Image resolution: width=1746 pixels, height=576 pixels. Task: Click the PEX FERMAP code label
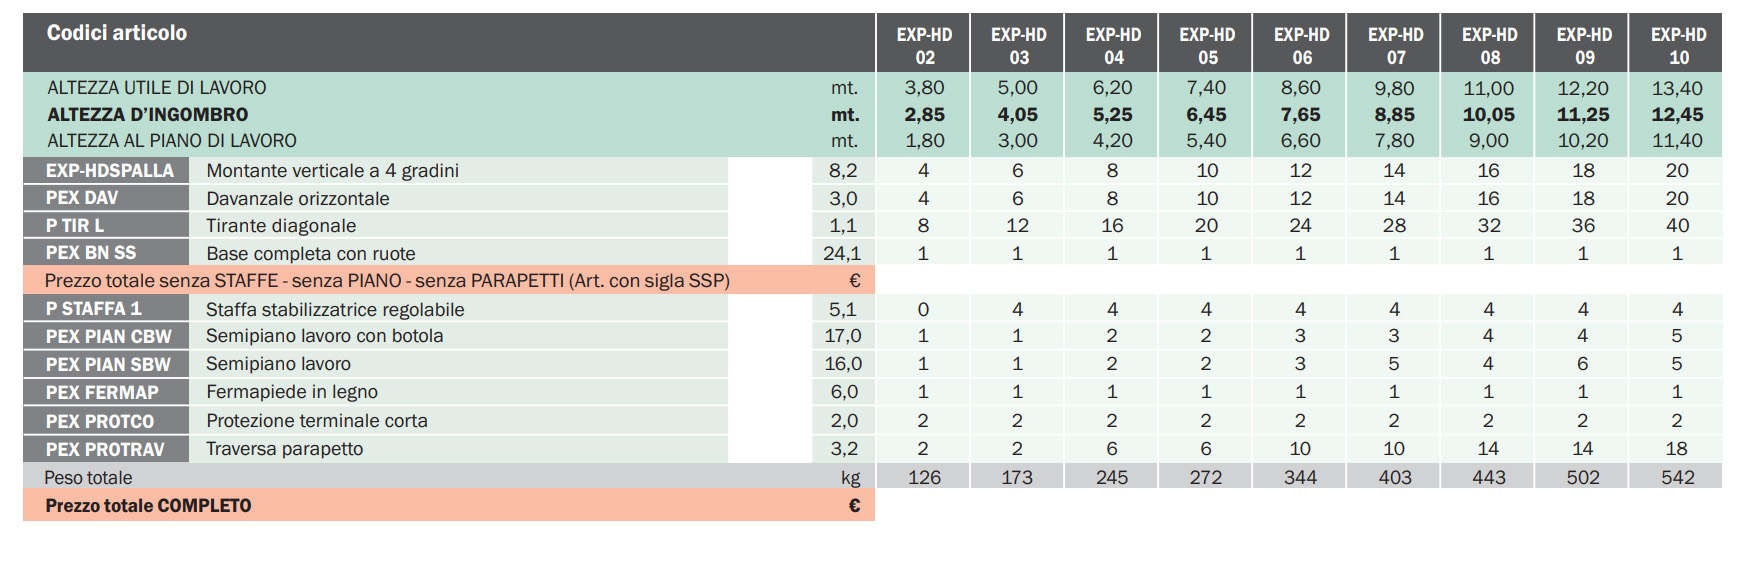[x=102, y=393]
